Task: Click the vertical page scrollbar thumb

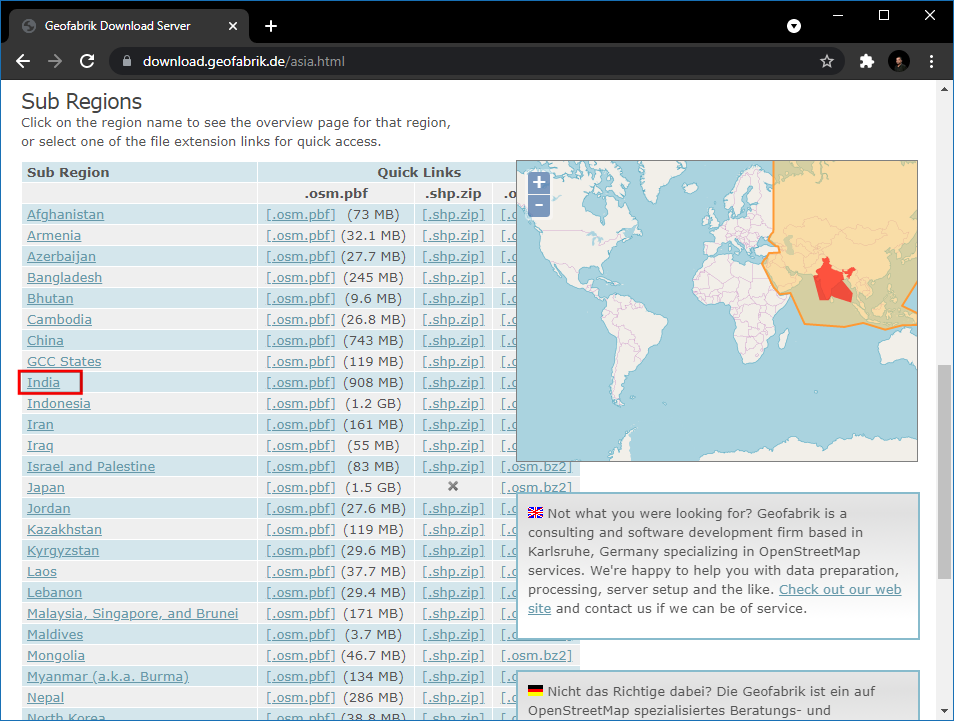Action: point(944,470)
